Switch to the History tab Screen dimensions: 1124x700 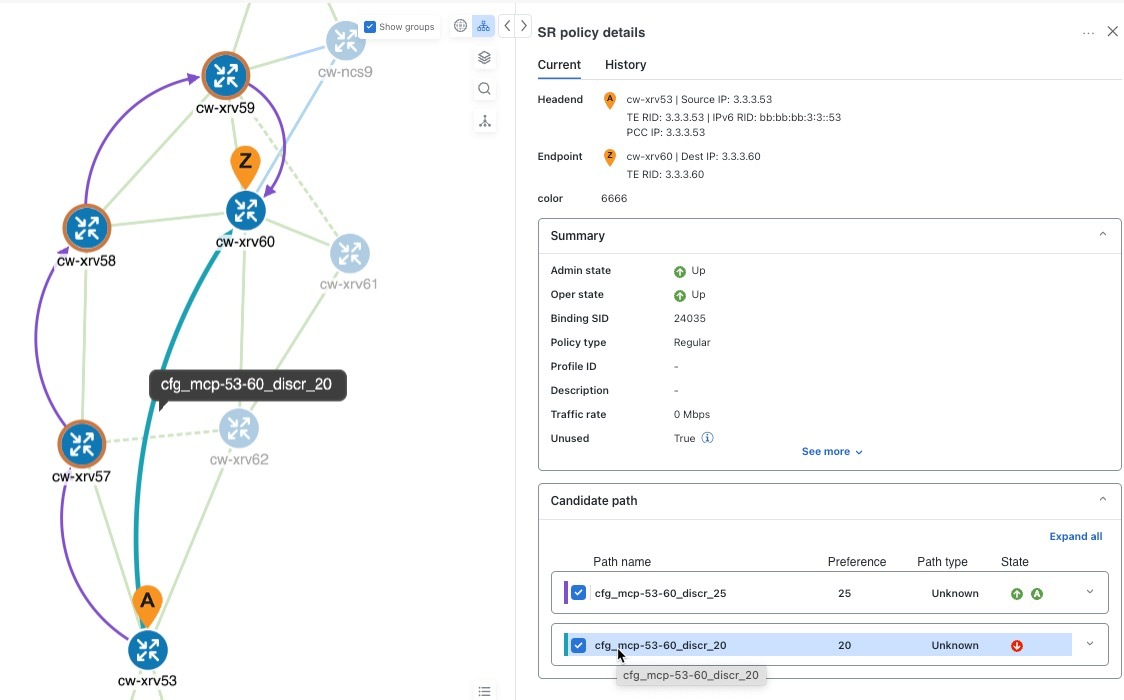(625, 65)
